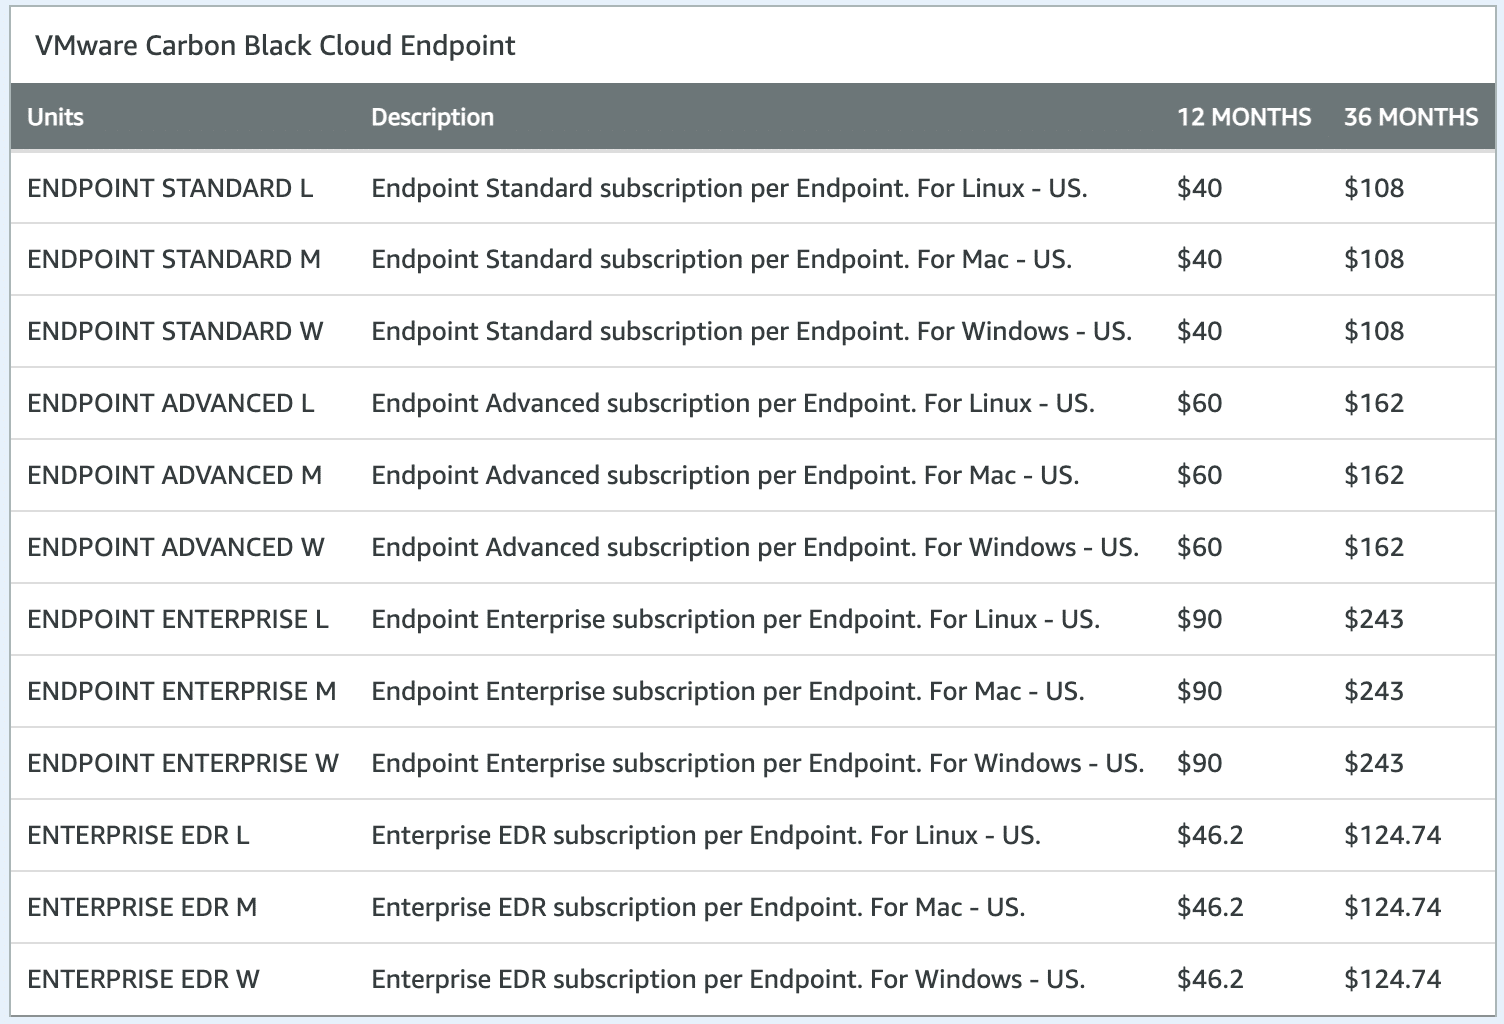Image resolution: width=1504 pixels, height=1024 pixels.
Task: Click the Enterprise EDR Linux description text
Action: tap(706, 836)
